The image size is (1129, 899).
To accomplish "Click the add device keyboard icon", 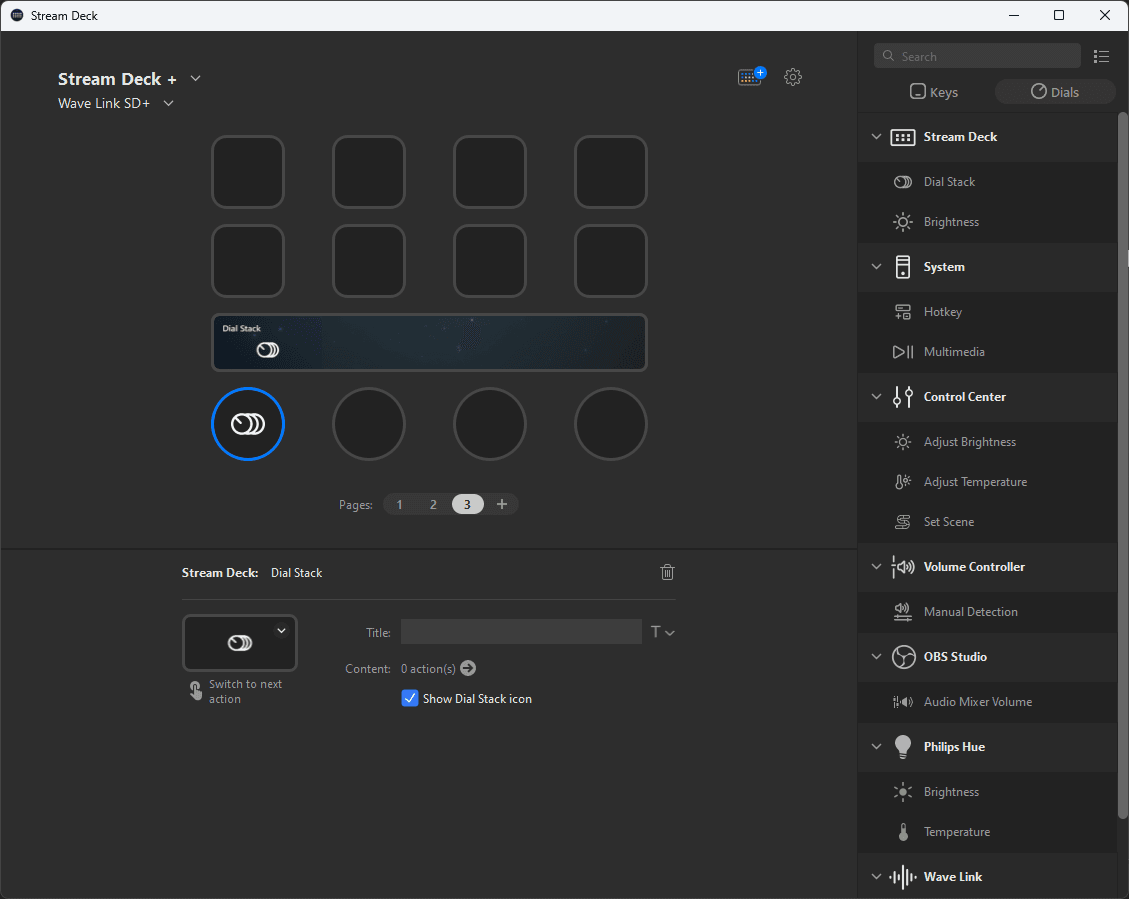I will (750, 77).
